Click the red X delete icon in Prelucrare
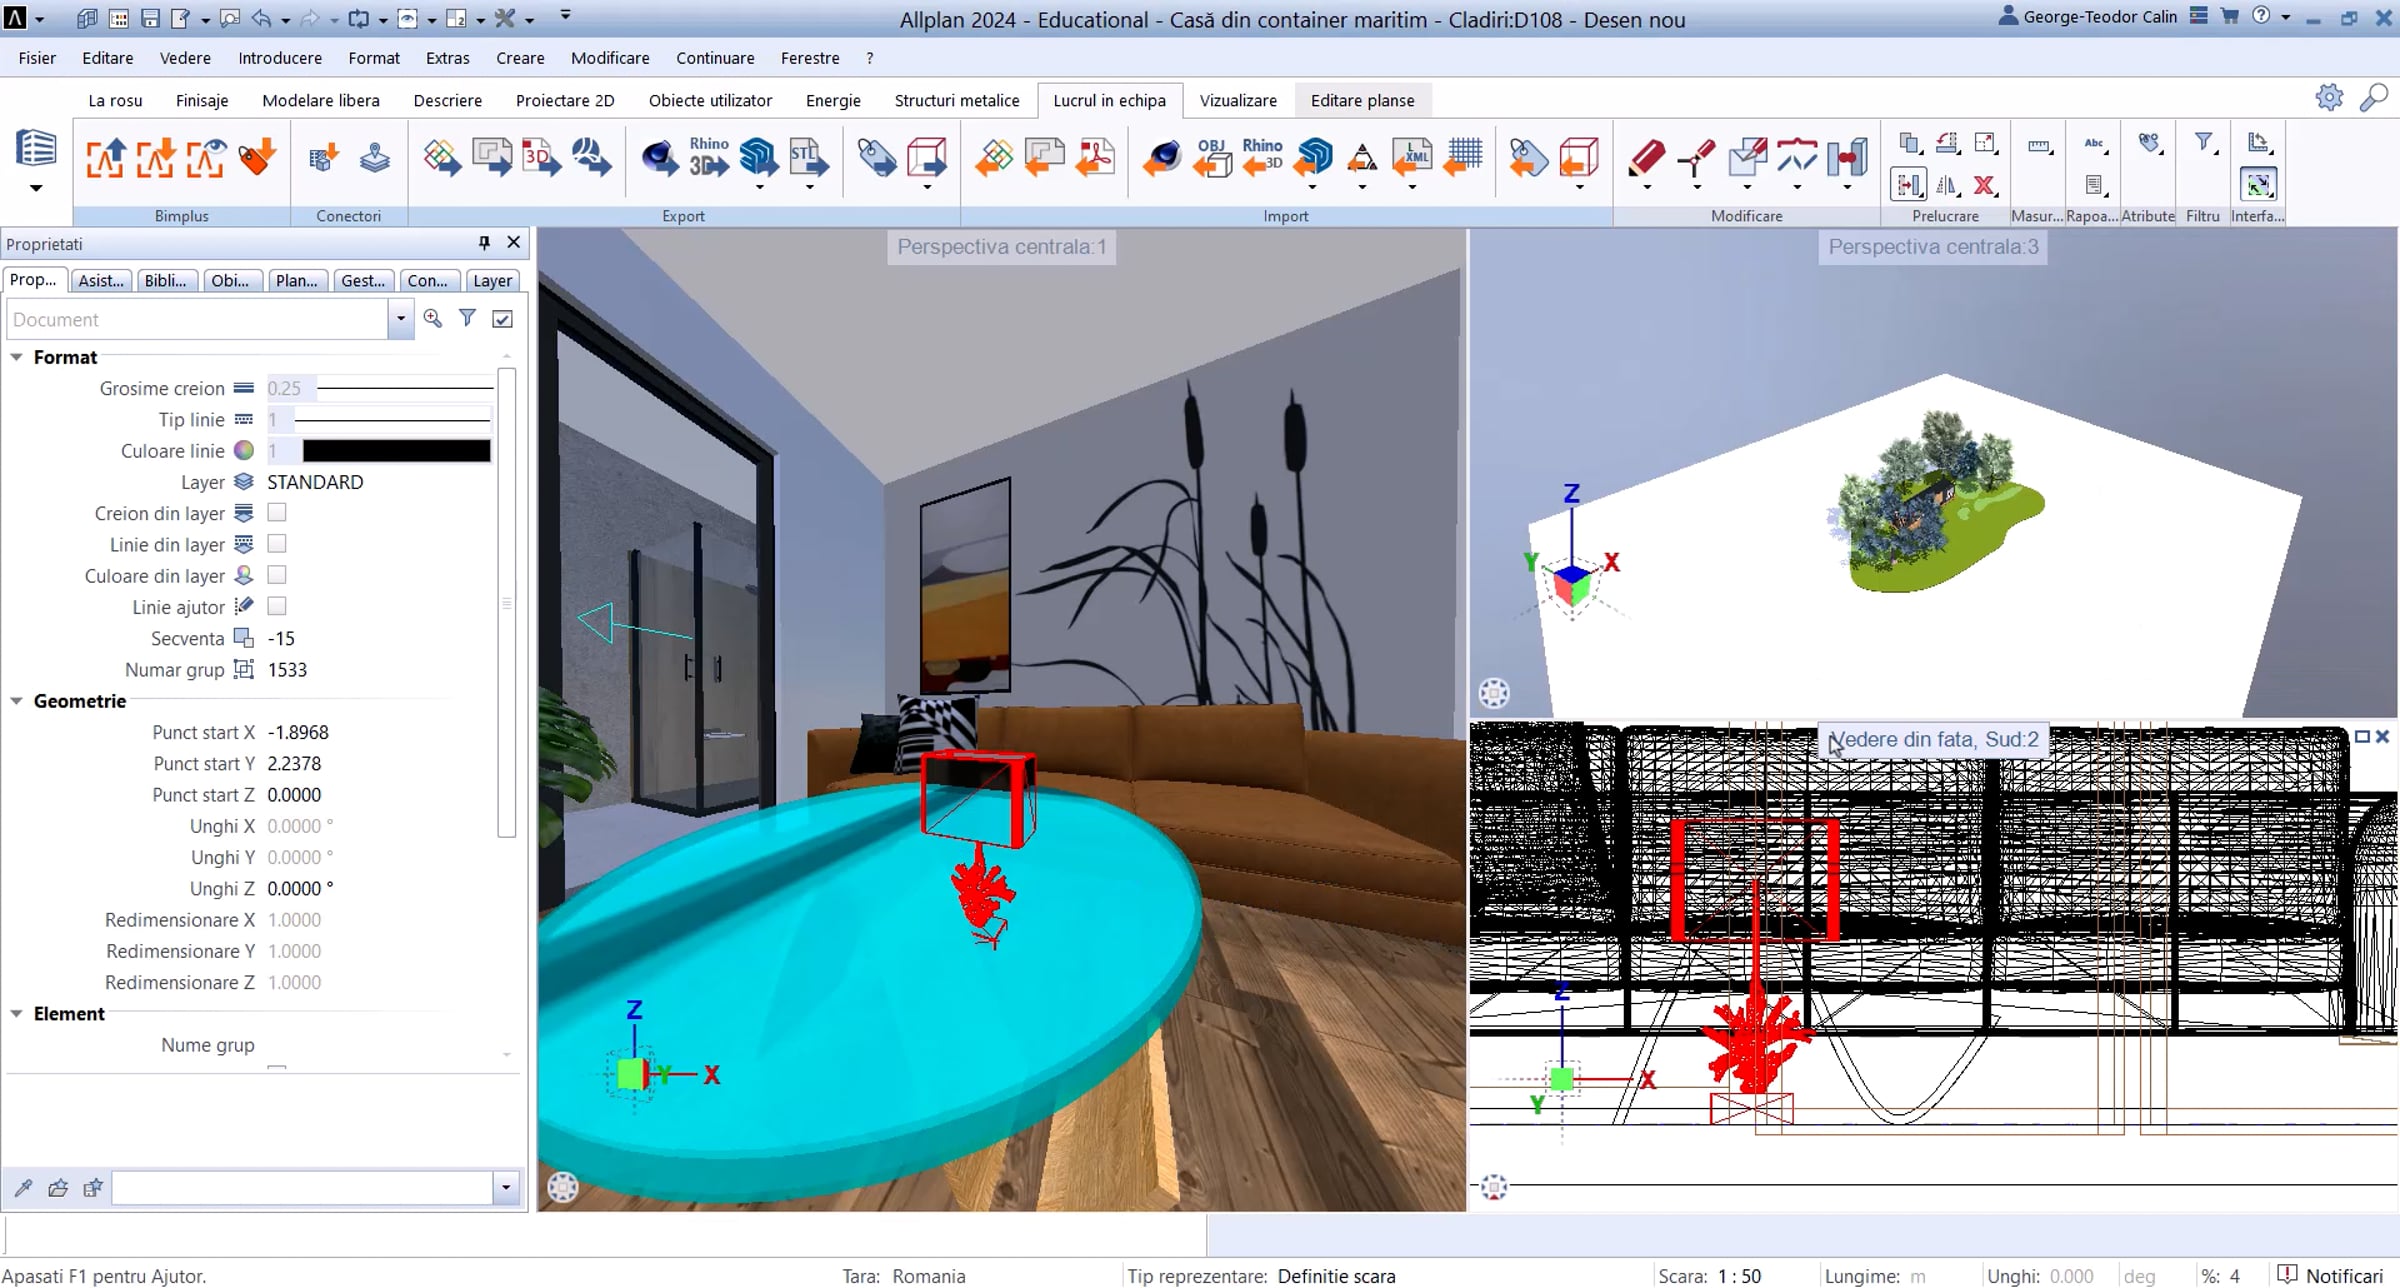Screen dimensions: 2400x1288 [x=1985, y=185]
